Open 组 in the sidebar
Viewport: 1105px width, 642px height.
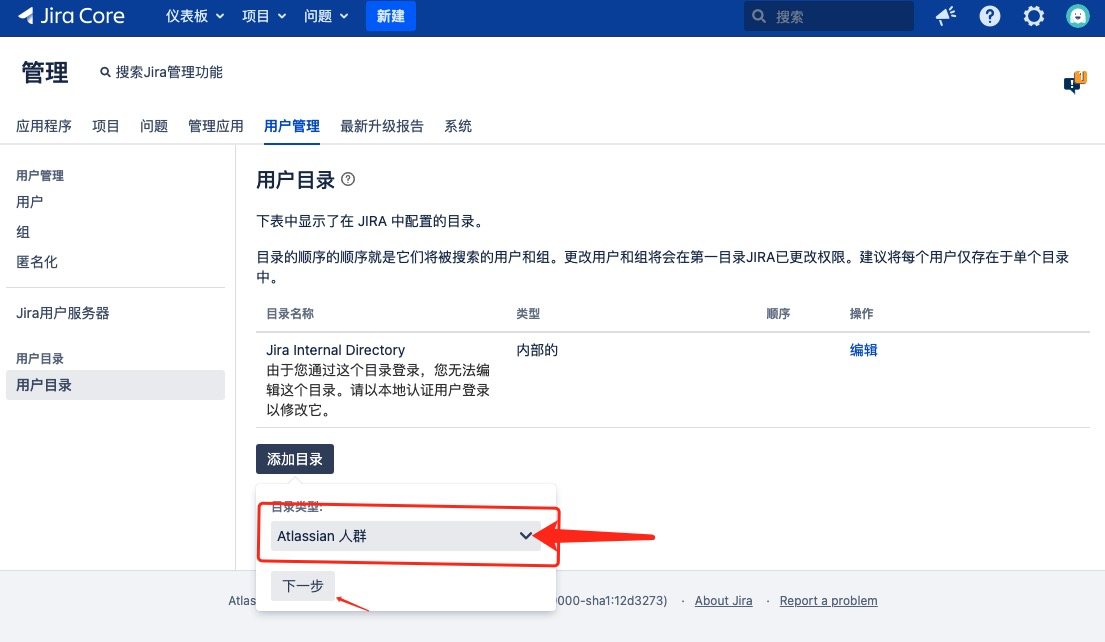pyautogui.click(x=23, y=232)
